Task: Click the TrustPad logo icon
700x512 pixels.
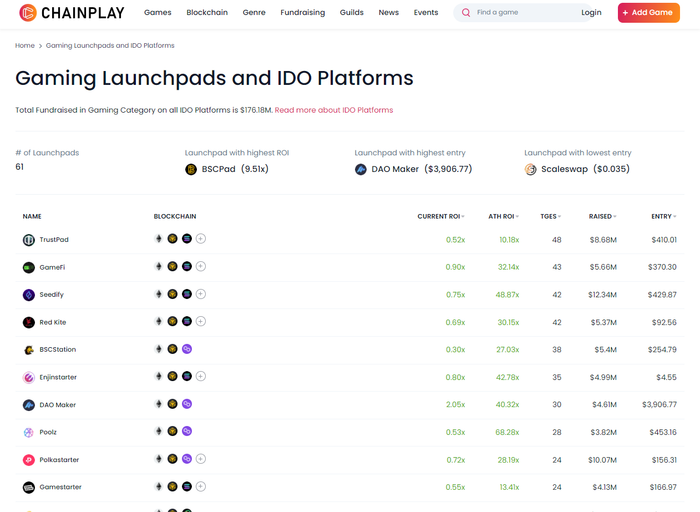Action: [x=29, y=240]
